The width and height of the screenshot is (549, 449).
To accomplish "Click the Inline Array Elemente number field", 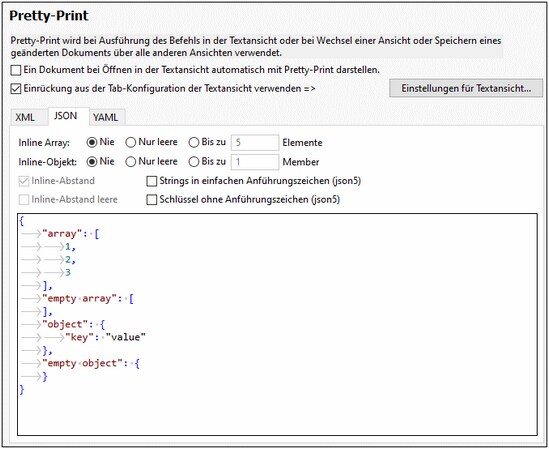I will (x=255, y=143).
